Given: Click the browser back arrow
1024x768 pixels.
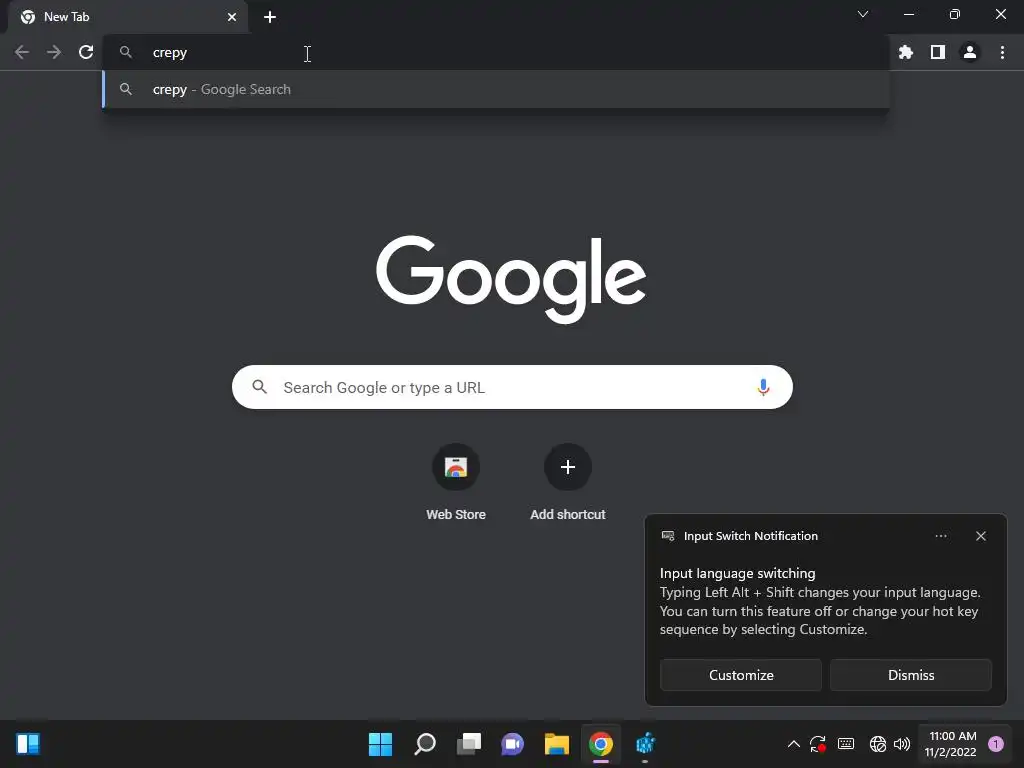Looking at the screenshot, I should 22,52.
